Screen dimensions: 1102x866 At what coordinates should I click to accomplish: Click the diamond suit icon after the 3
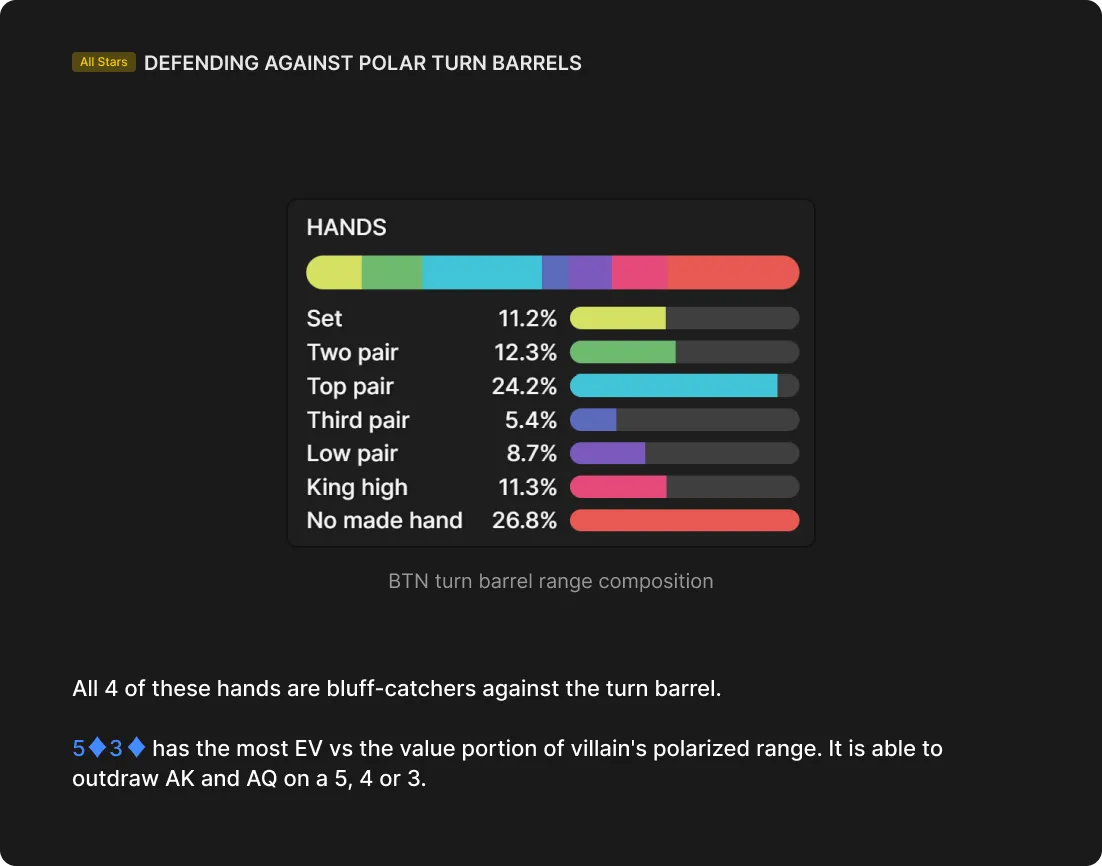[x=135, y=748]
